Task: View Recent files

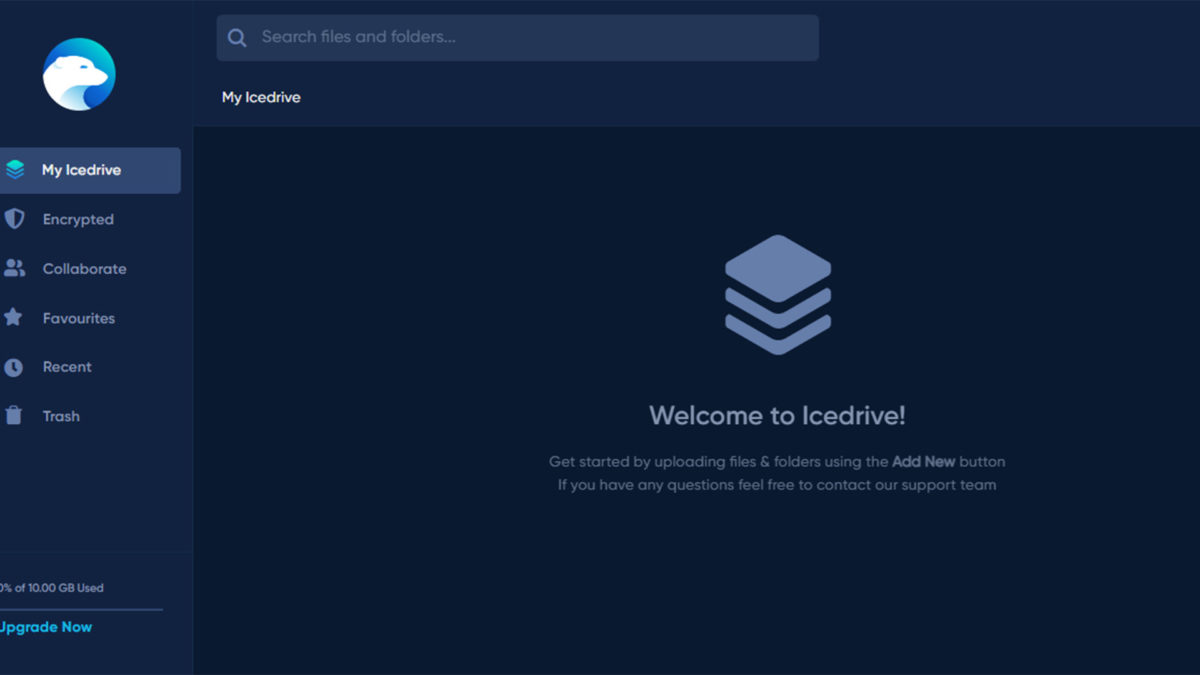Action: (x=67, y=367)
